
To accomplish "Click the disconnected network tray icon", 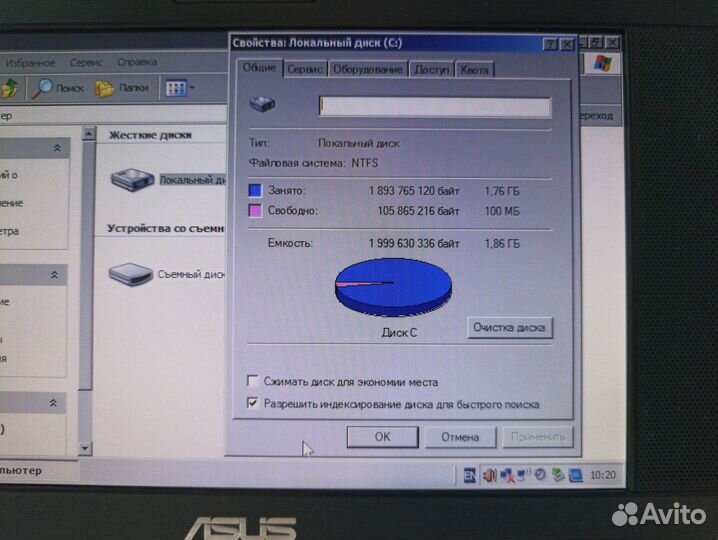I will point(507,475).
